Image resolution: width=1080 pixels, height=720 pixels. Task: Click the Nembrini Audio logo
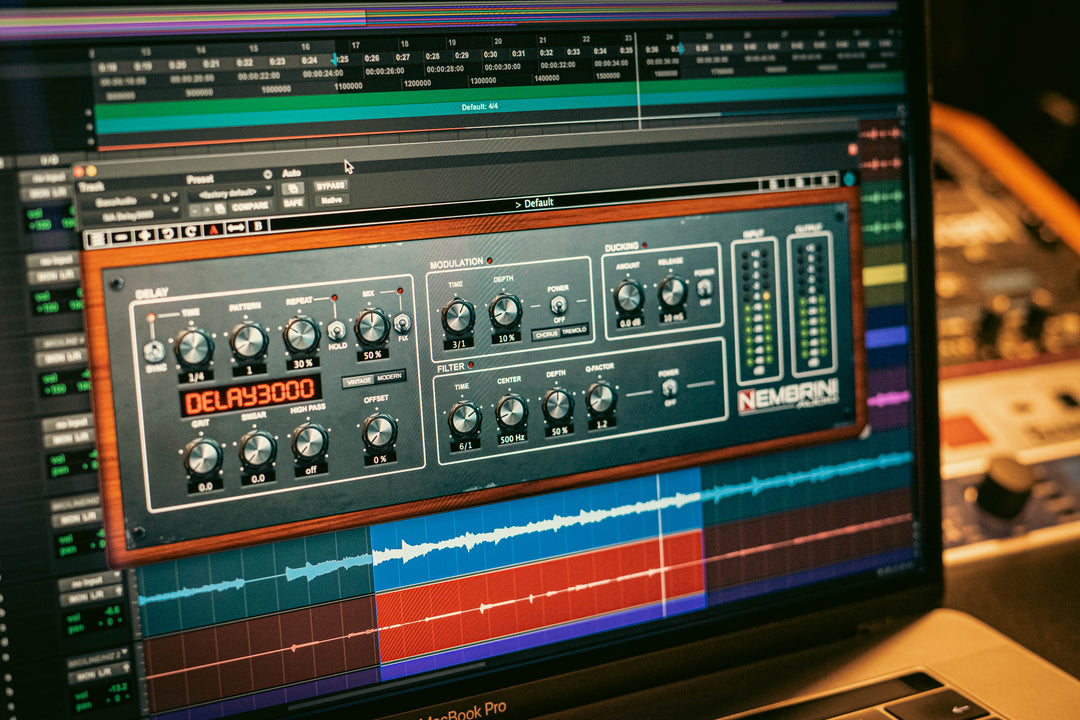pos(788,394)
